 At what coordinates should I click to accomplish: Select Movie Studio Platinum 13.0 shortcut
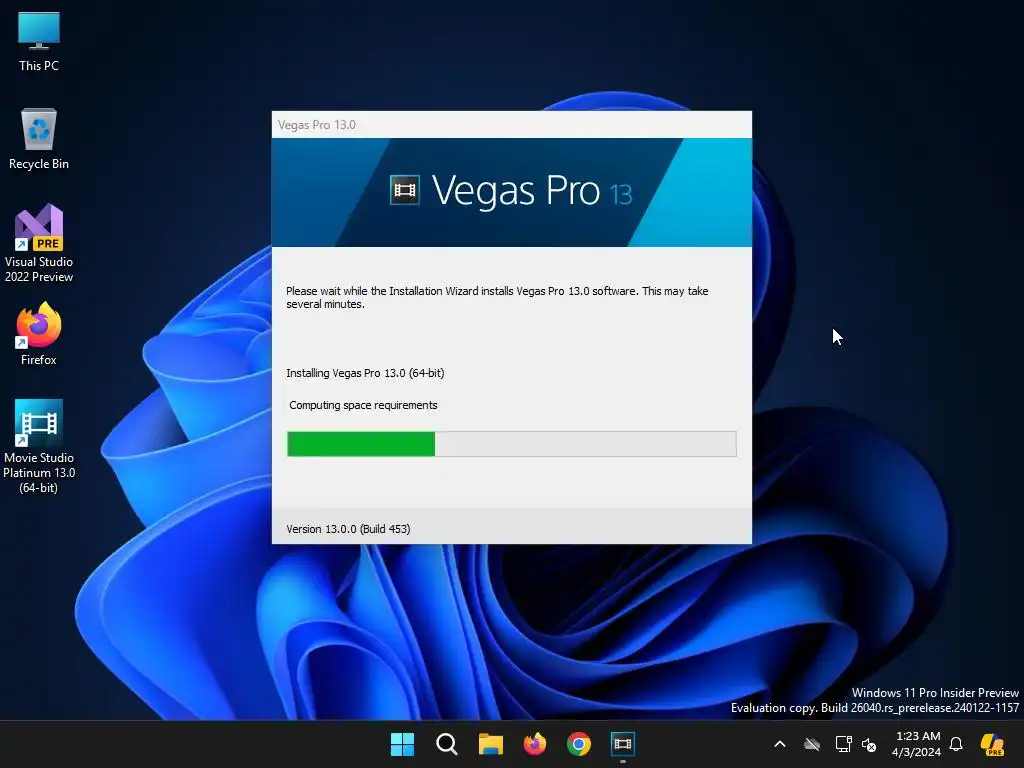click(39, 446)
